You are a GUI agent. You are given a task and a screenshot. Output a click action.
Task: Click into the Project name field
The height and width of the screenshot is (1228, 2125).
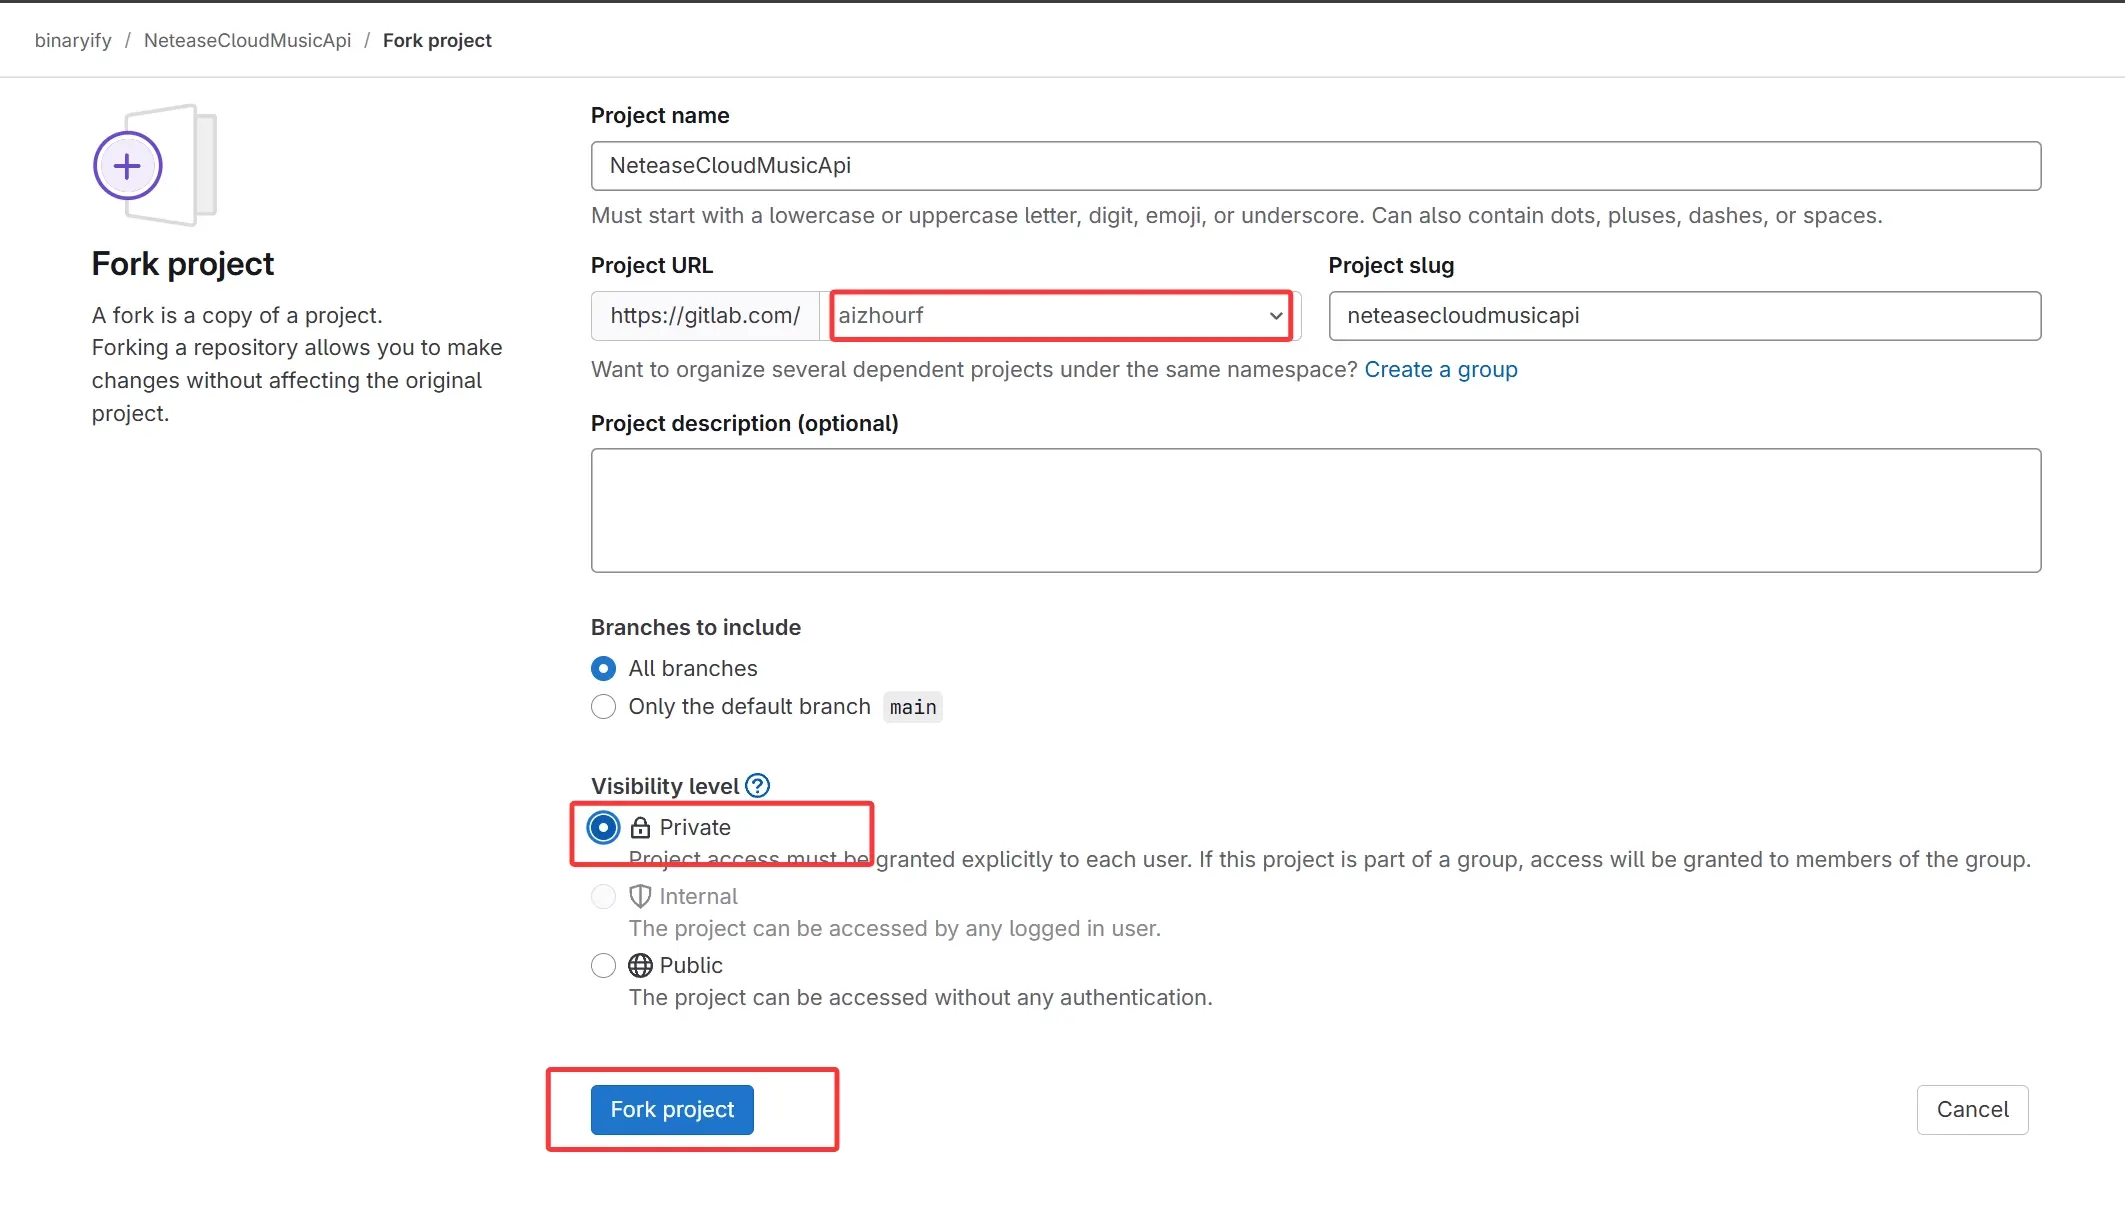1315,166
